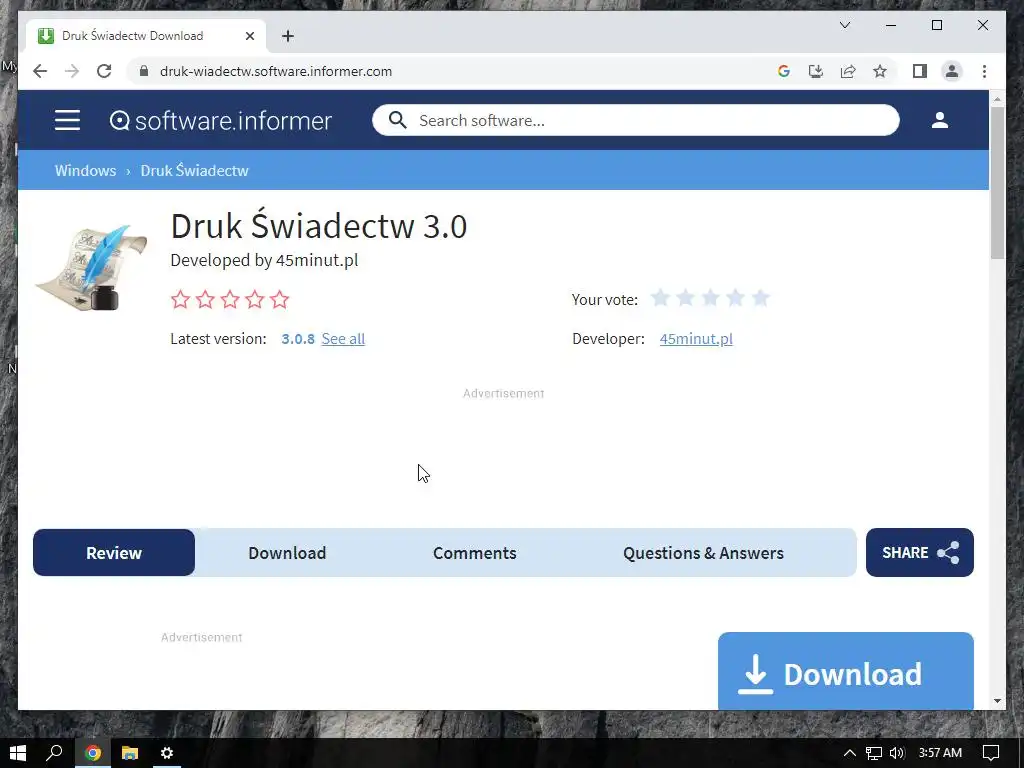The height and width of the screenshot is (768, 1024).
Task: Open the See all versions link
Action: pyautogui.click(x=343, y=338)
